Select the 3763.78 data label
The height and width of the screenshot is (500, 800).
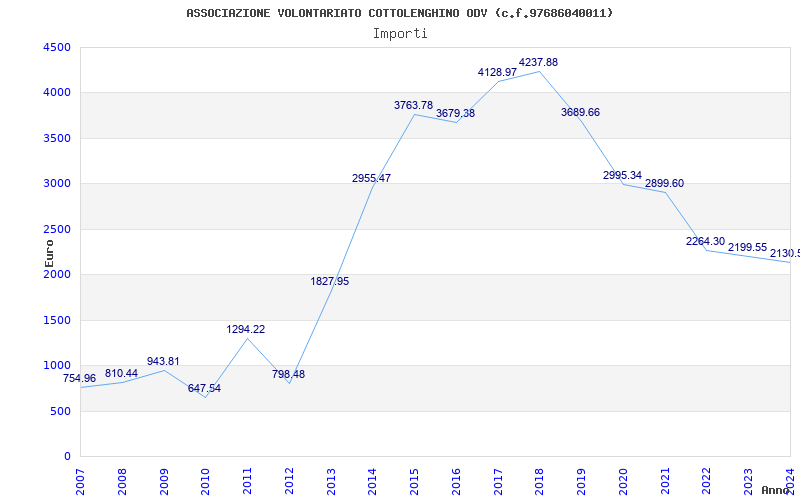click(413, 105)
